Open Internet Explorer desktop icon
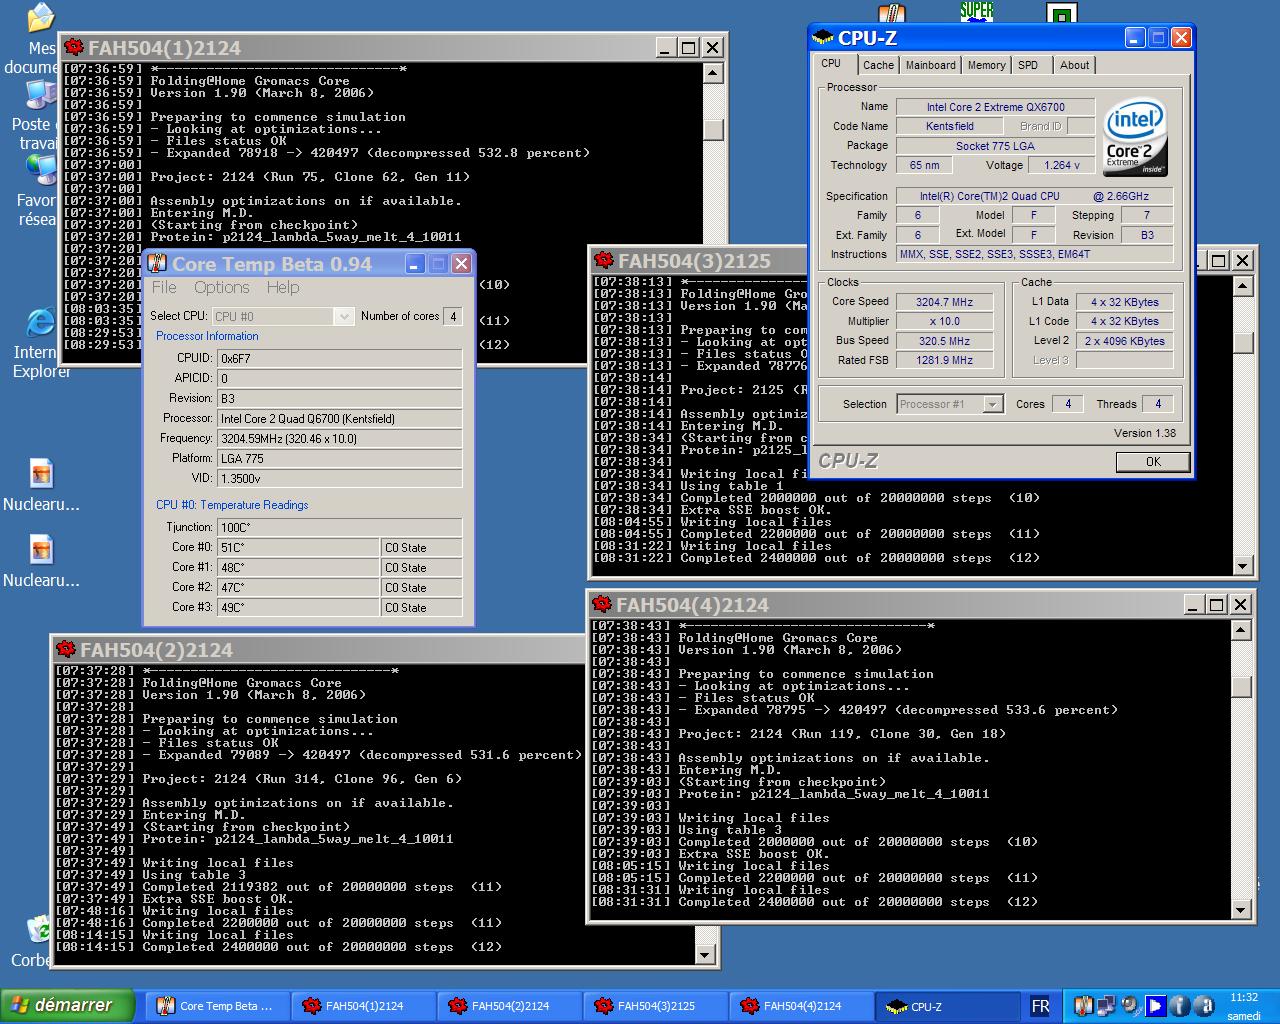 click(41, 323)
